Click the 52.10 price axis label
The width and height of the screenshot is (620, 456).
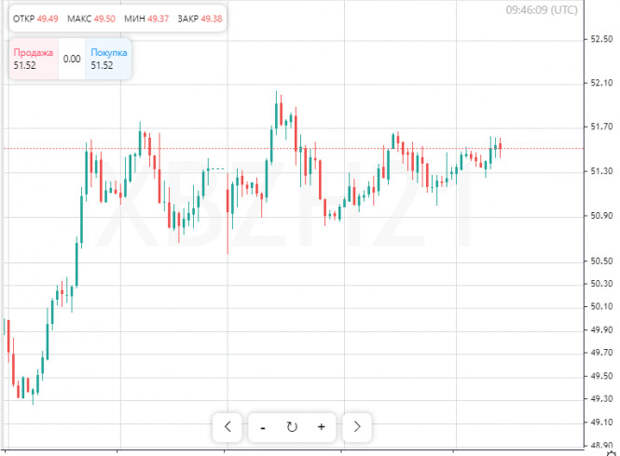tap(601, 83)
